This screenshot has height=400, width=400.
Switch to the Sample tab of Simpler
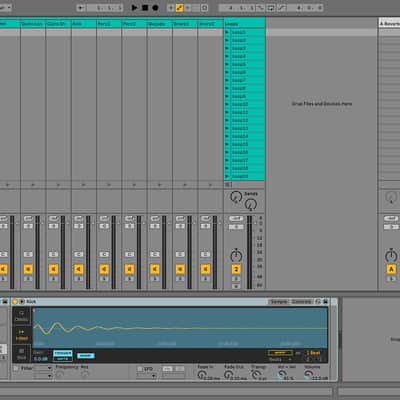coord(279,302)
